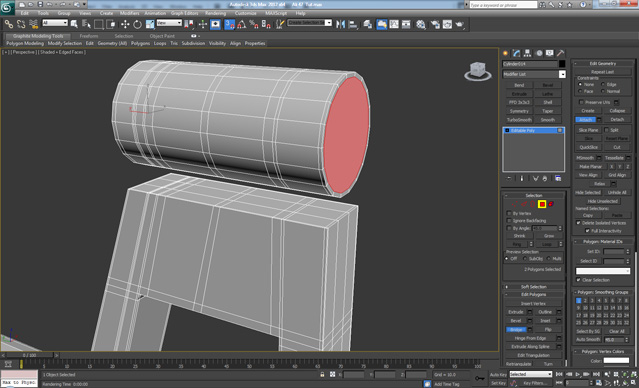The width and height of the screenshot is (639, 388).
Task: Open the Rendering menu
Action: tap(215, 13)
